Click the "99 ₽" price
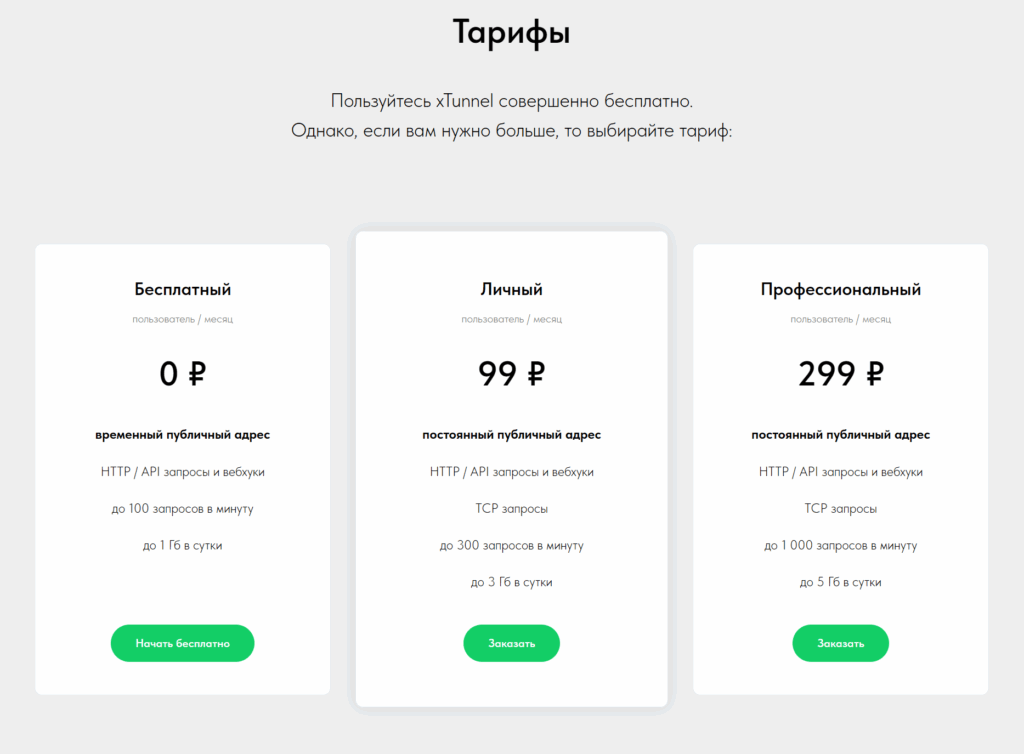Screen dimensions: 1024x754 [x=511, y=374]
